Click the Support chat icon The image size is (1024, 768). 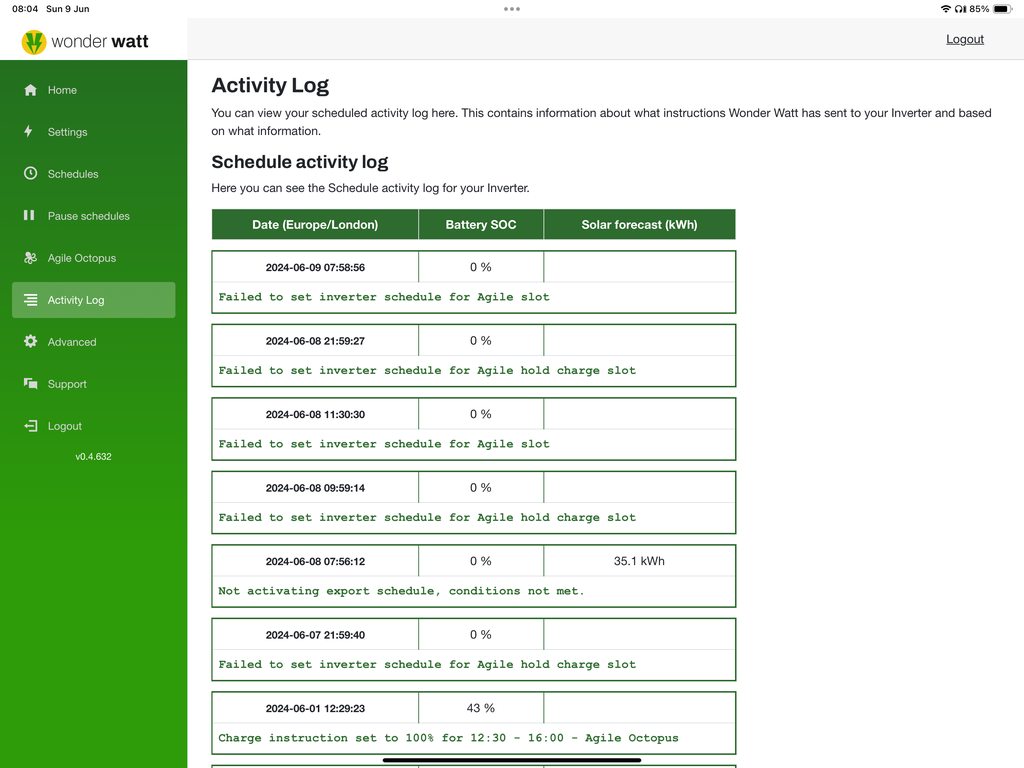30,384
